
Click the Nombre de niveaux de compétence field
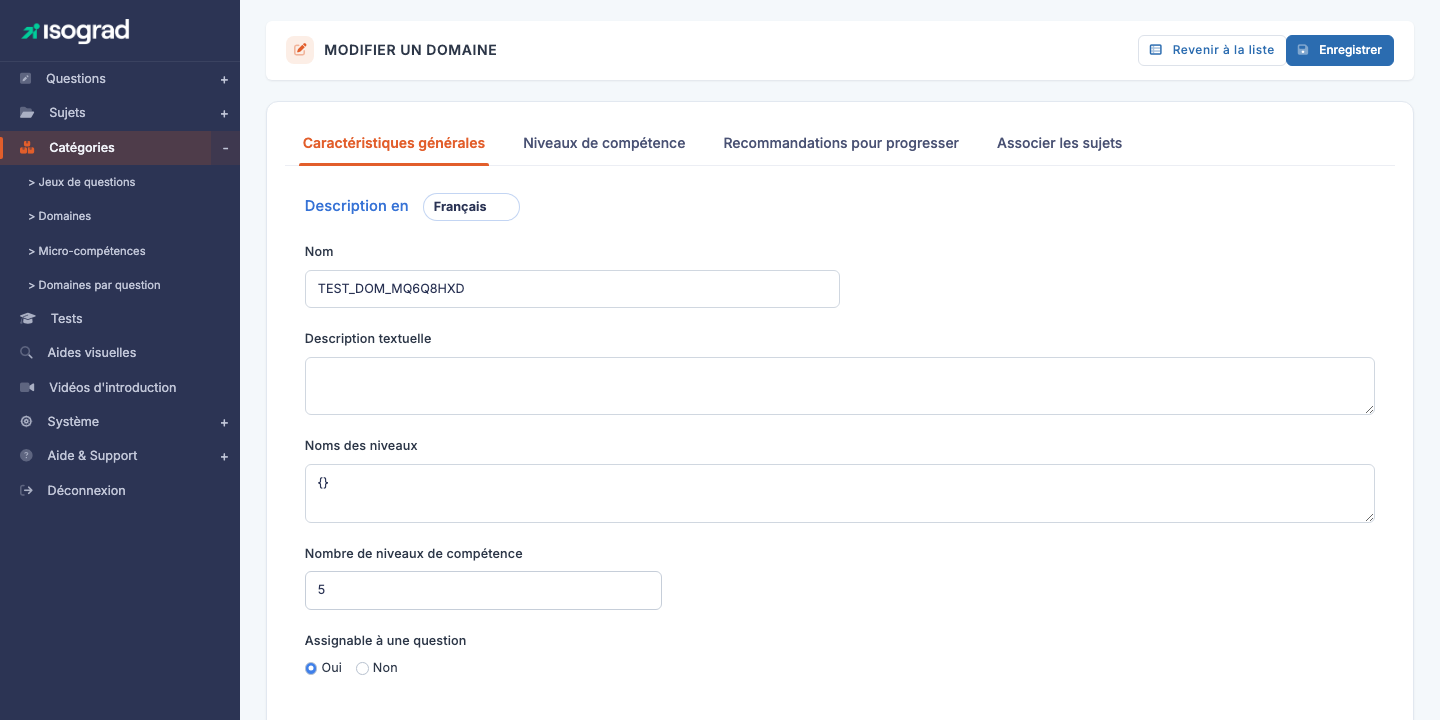coord(483,590)
